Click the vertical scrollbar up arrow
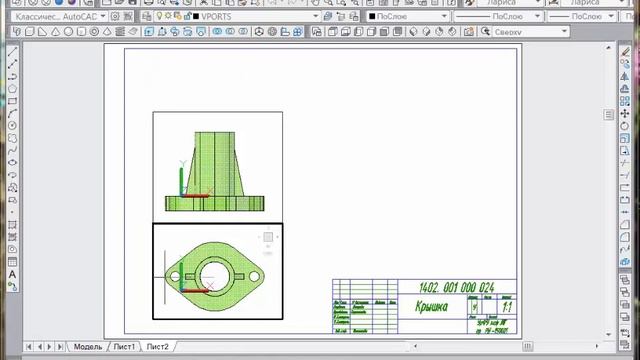Viewport: 640px width, 360px height. pyautogui.click(x=609, y=48)
